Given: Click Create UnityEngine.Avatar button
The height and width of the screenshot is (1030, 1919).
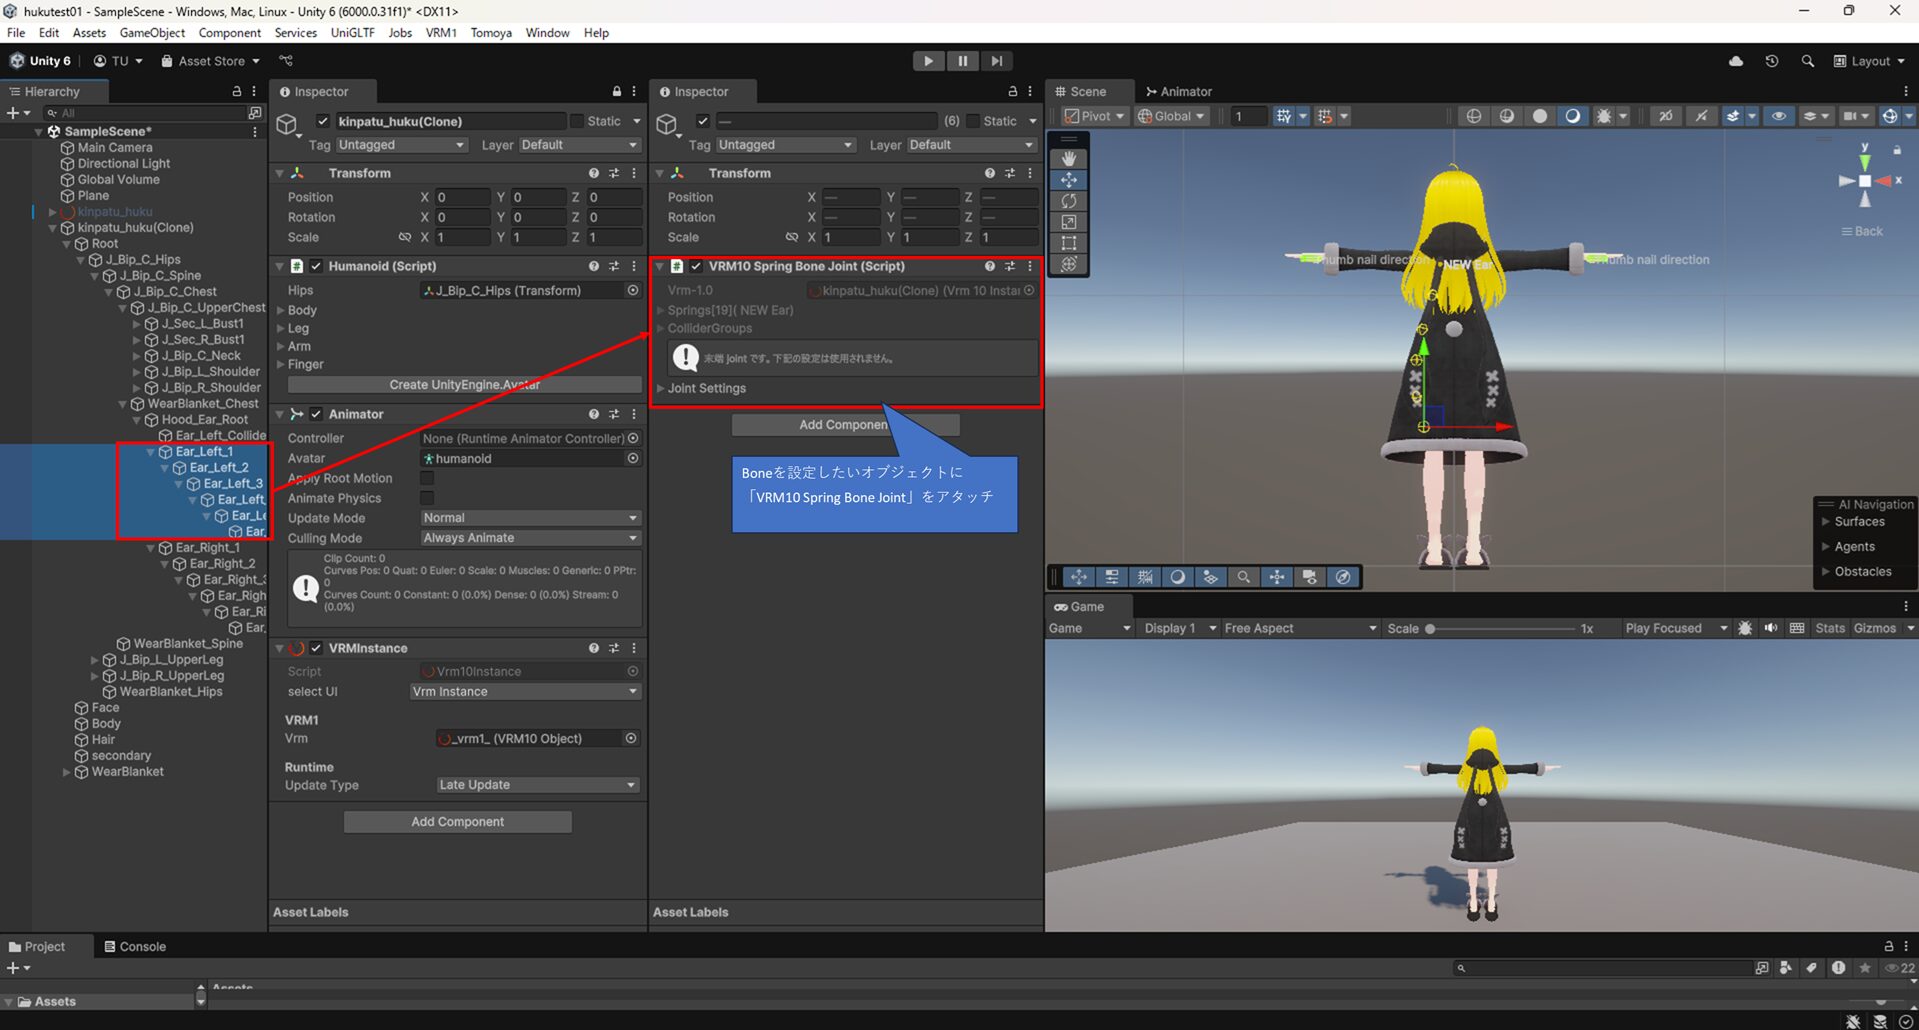Looking at the screenshot, I should click(464, 385).
